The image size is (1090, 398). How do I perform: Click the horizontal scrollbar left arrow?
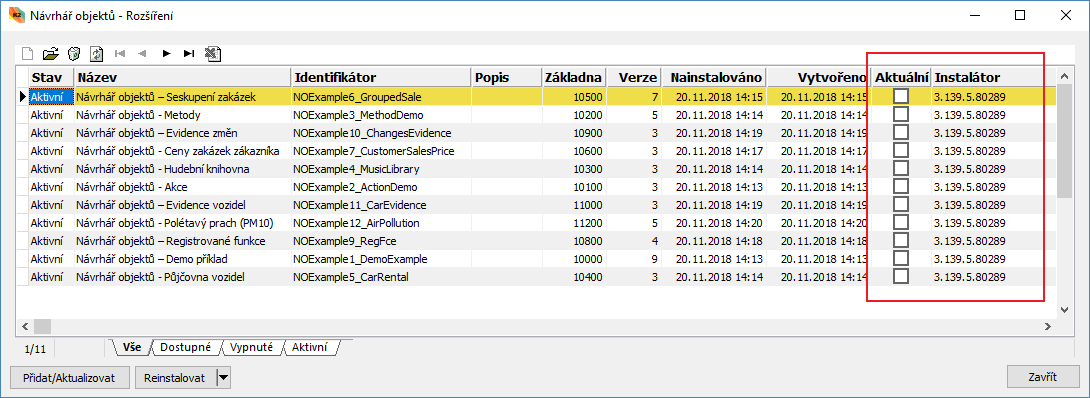(25, 326)
